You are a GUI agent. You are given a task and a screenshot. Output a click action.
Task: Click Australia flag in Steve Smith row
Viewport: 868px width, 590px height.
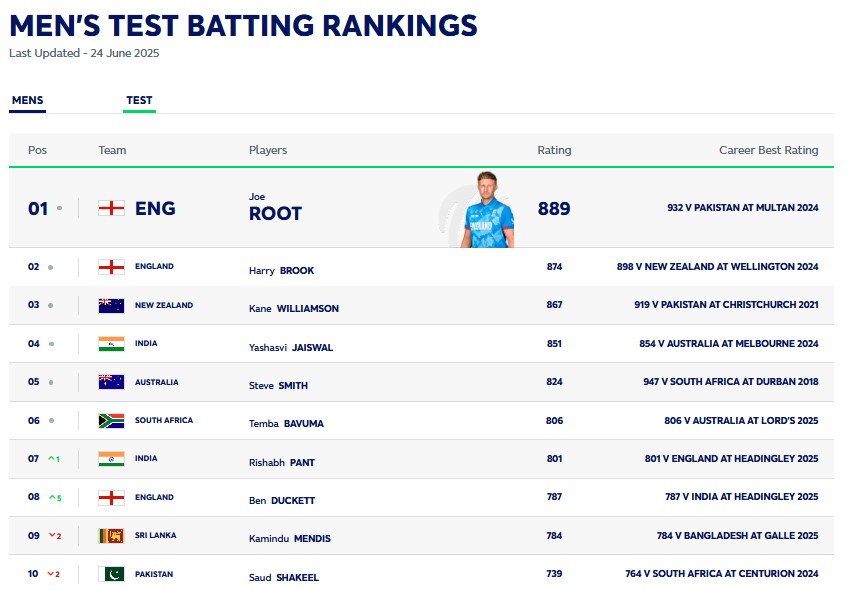111,382
